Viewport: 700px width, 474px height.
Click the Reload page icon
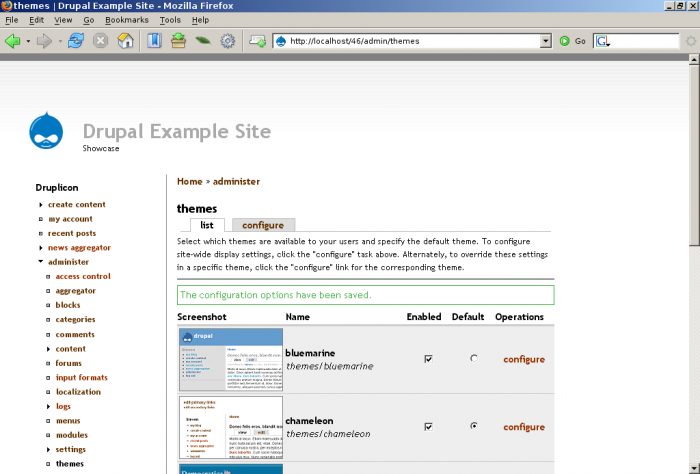point(76,41)
